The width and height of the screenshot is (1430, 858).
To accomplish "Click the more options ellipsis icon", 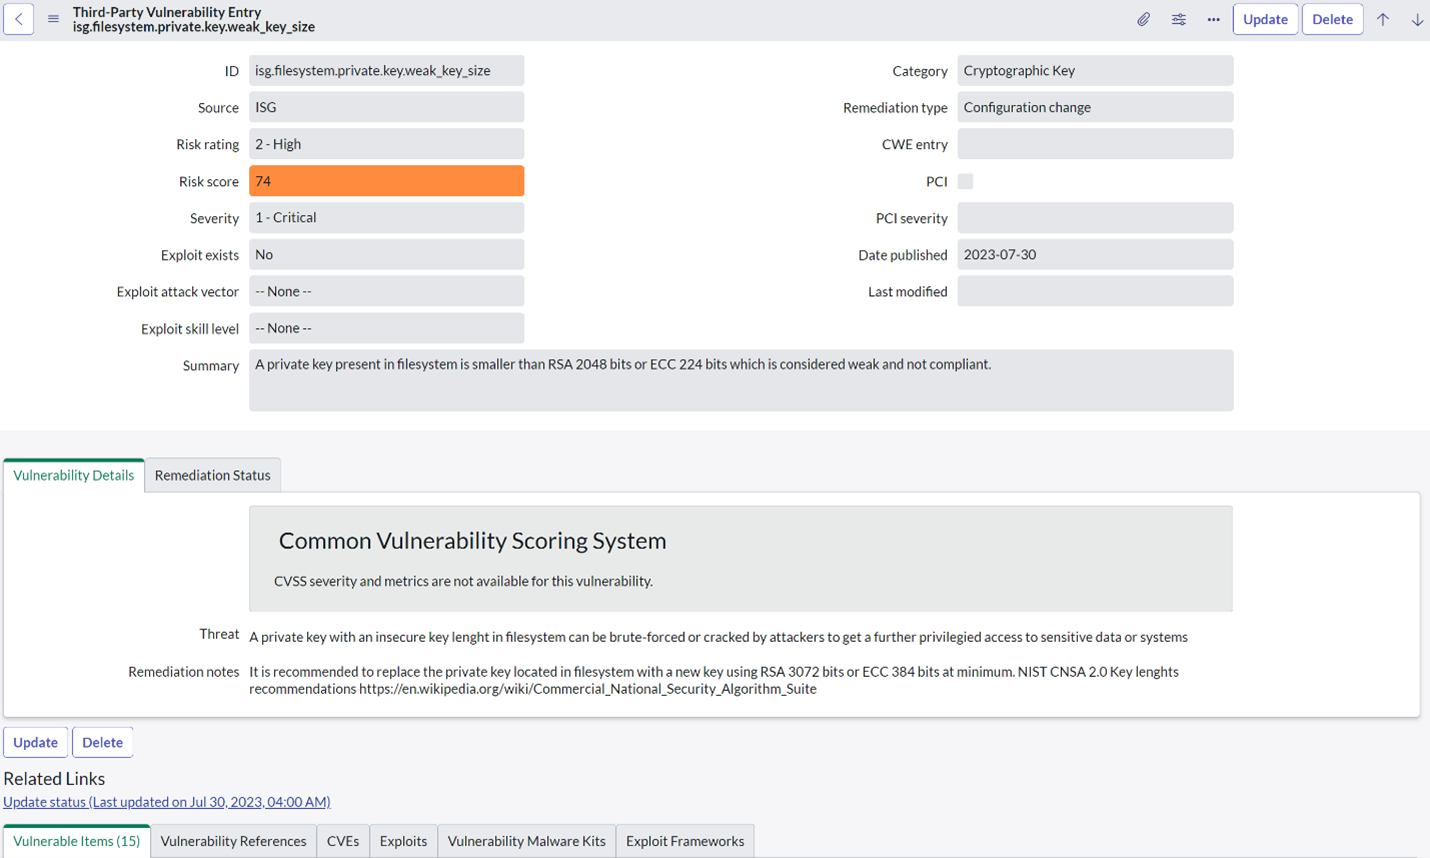I will 1213,18.
